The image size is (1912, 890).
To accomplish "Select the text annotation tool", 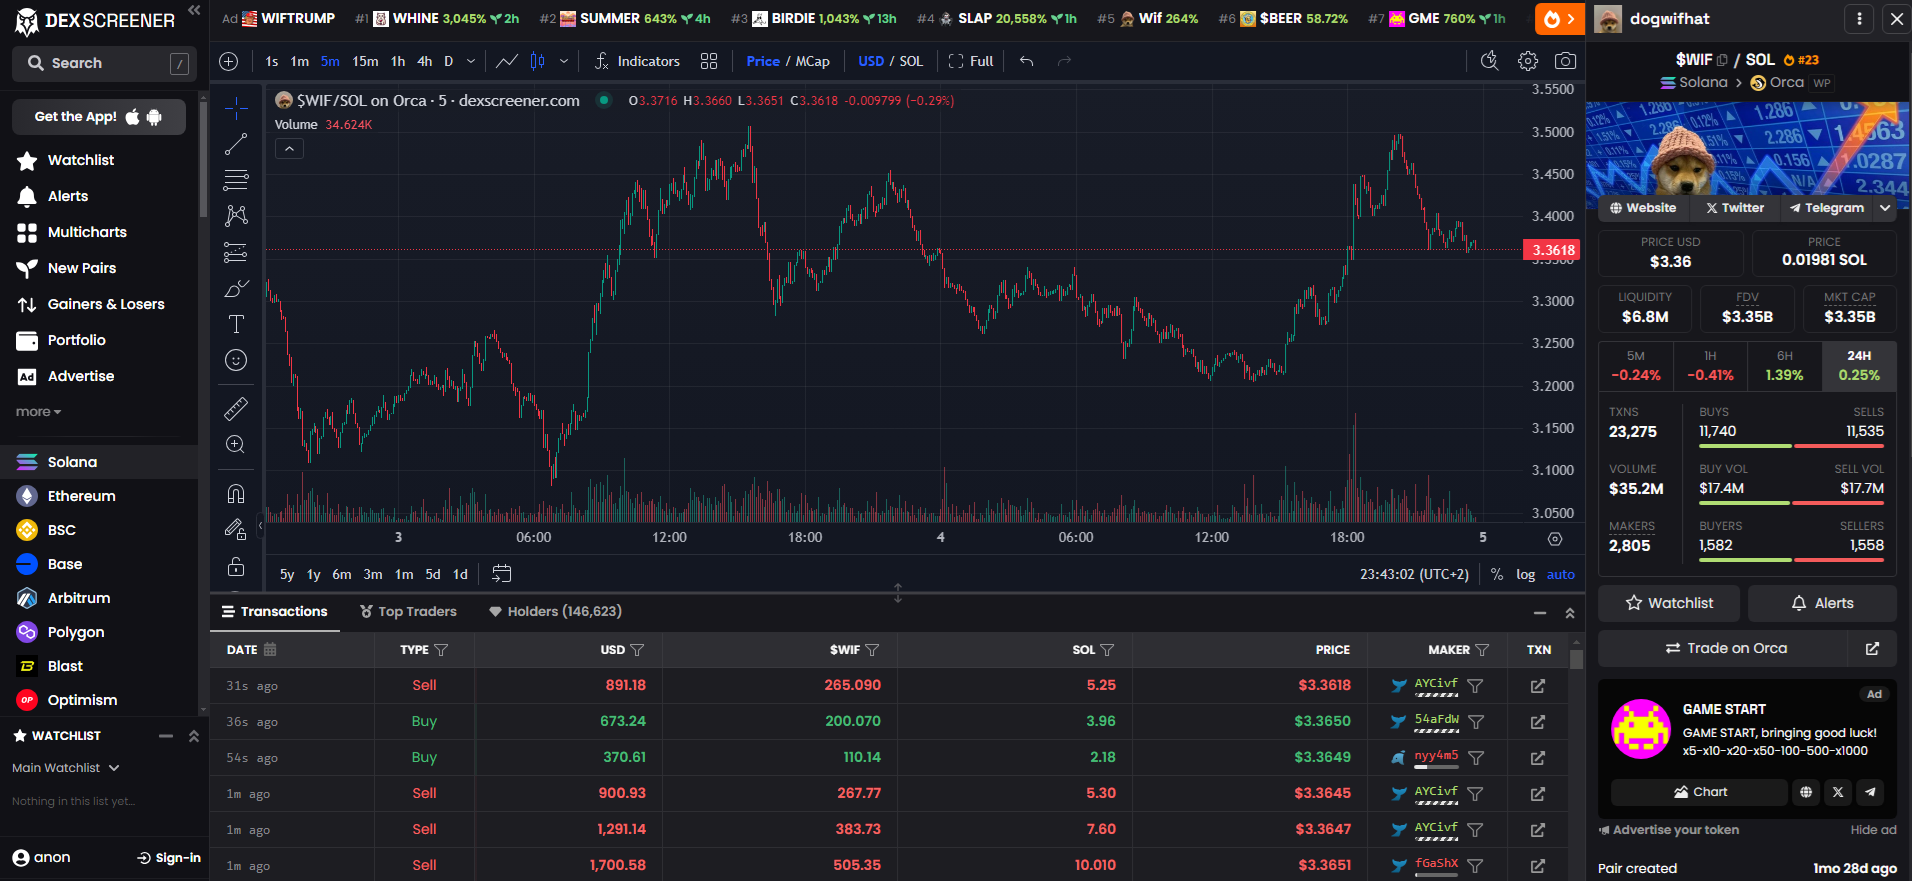I will [236, 324].
